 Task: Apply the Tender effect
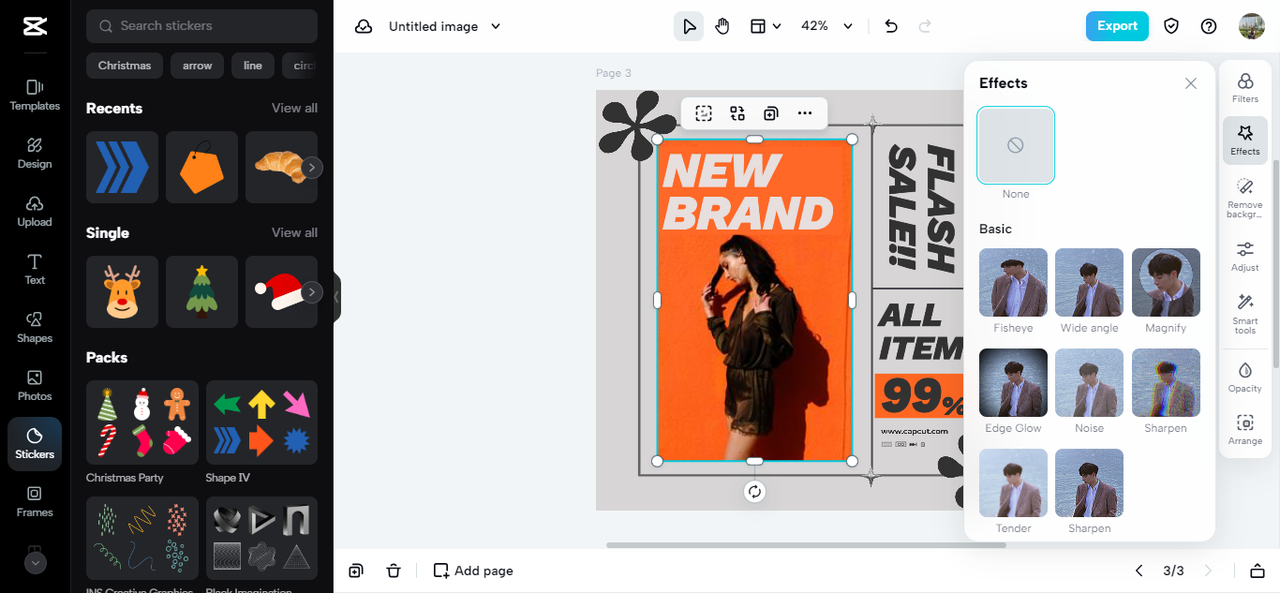tap(1014, 483)
